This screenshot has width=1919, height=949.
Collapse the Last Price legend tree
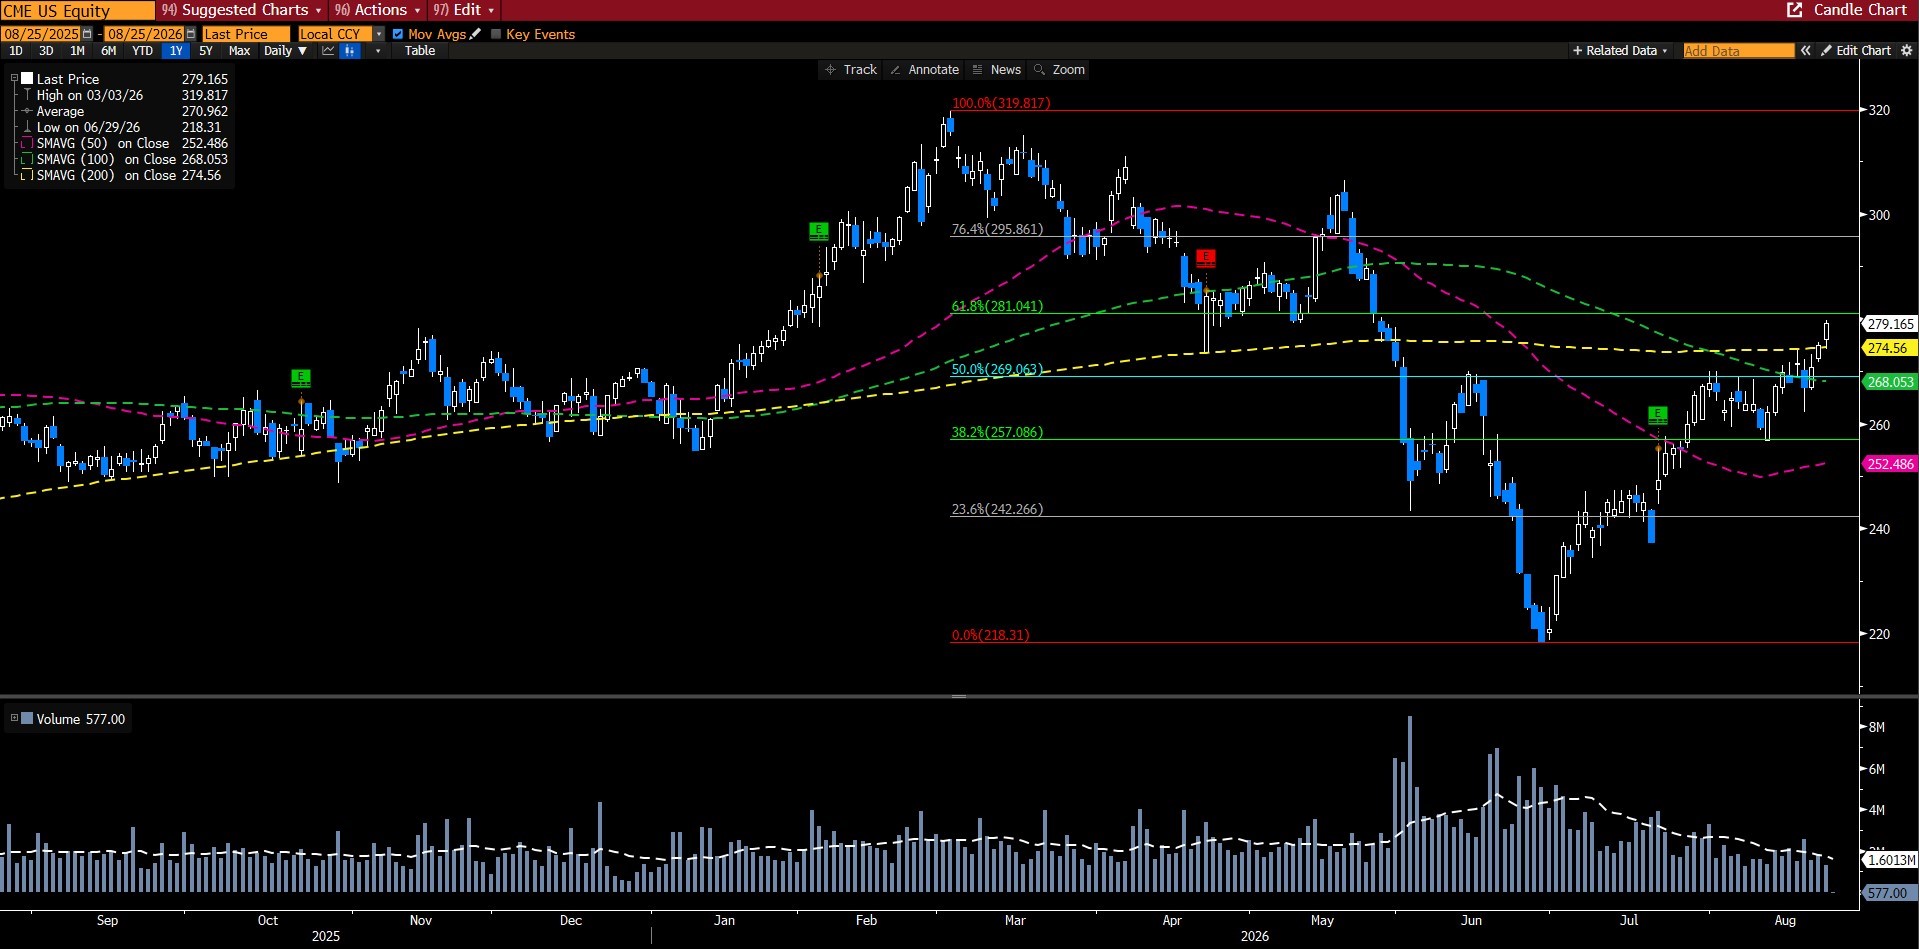point(14,79)
